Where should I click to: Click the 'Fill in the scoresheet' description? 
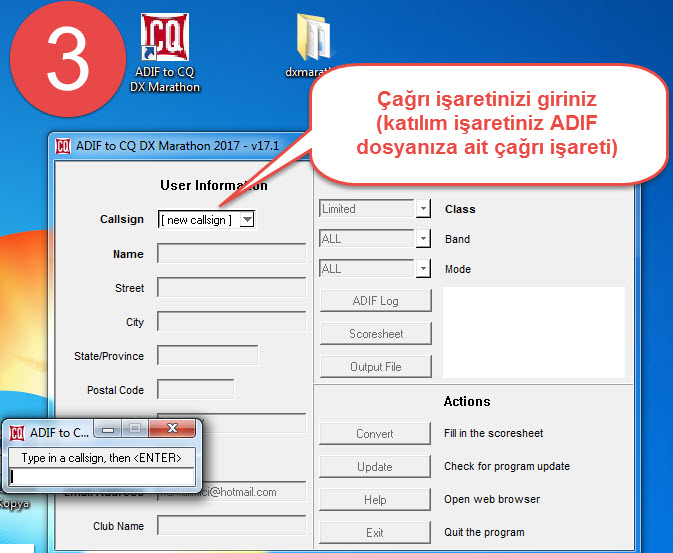coord(493,433)
